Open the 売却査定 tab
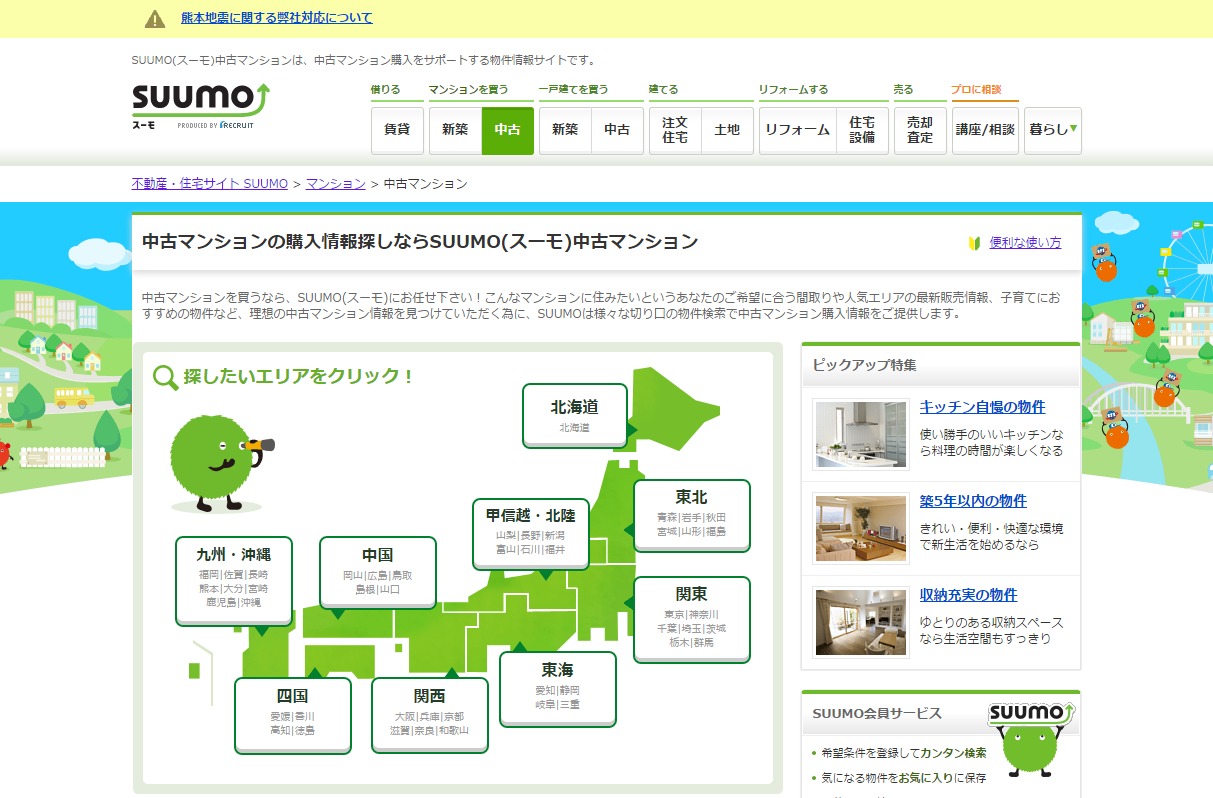 click(920, 131)
